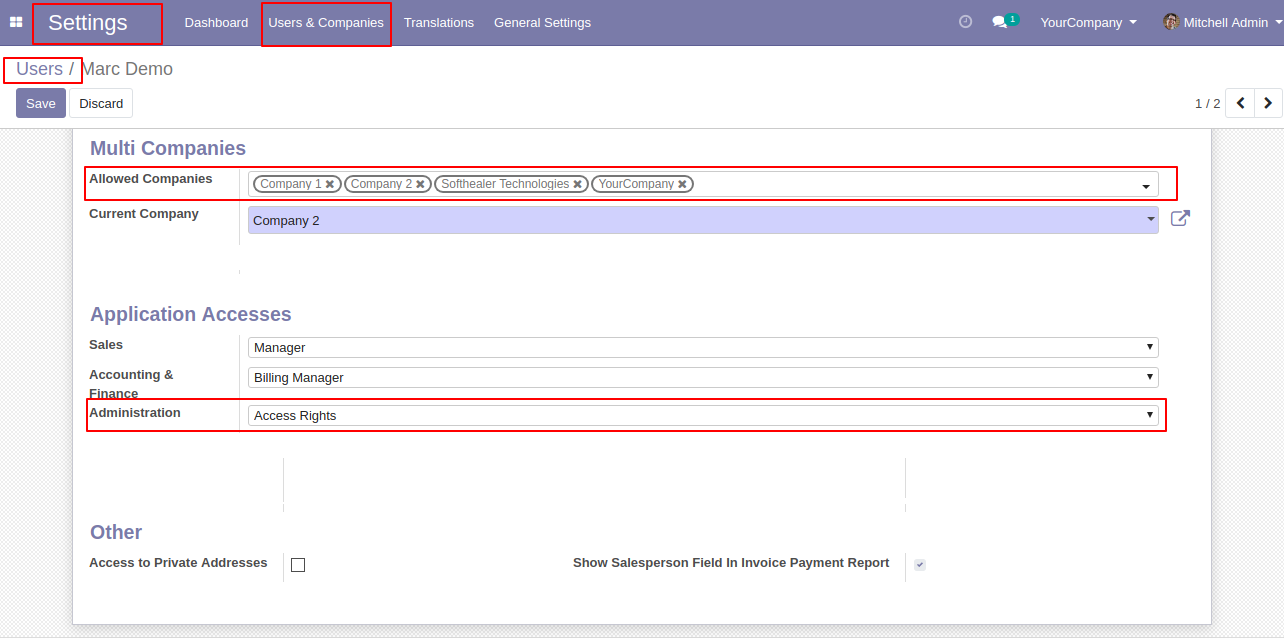Image resolution: width=1284 pixels, height=638 pixels.
Task: Open Current Company external link icon
Action: [x=1180, y=218]
